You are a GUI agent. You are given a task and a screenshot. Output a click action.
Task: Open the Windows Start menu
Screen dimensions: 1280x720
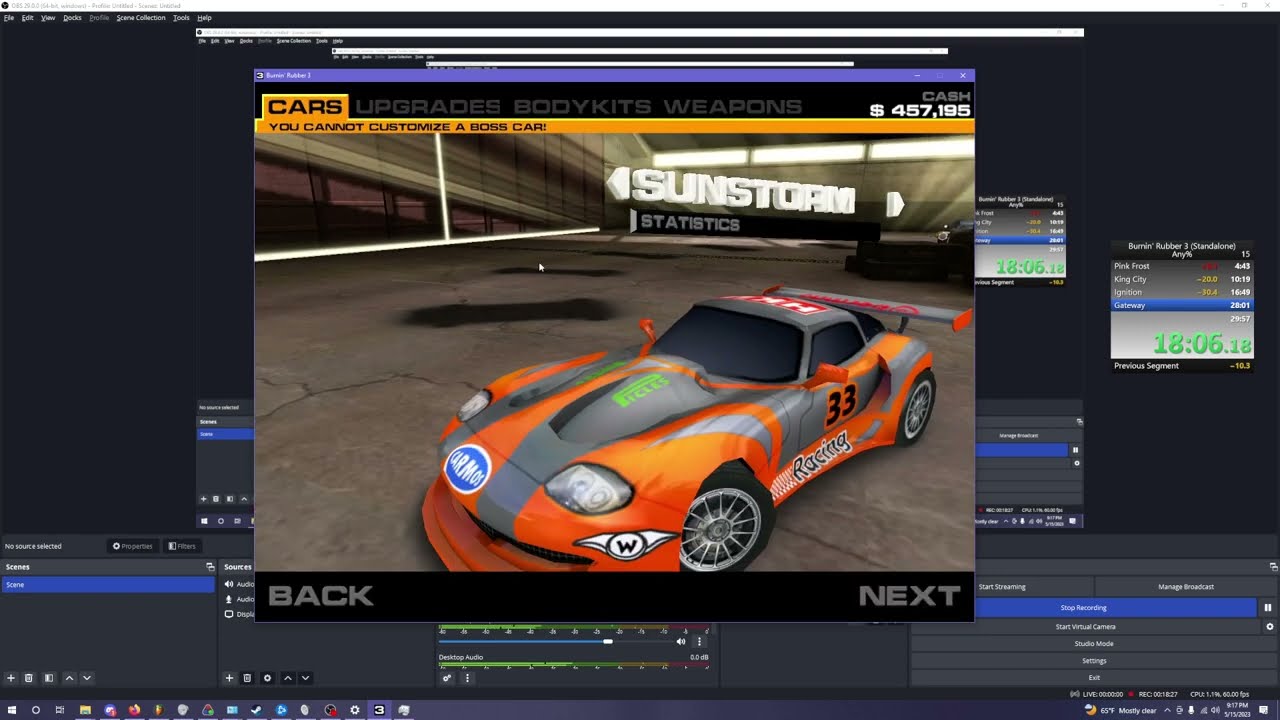pos(11,710)
